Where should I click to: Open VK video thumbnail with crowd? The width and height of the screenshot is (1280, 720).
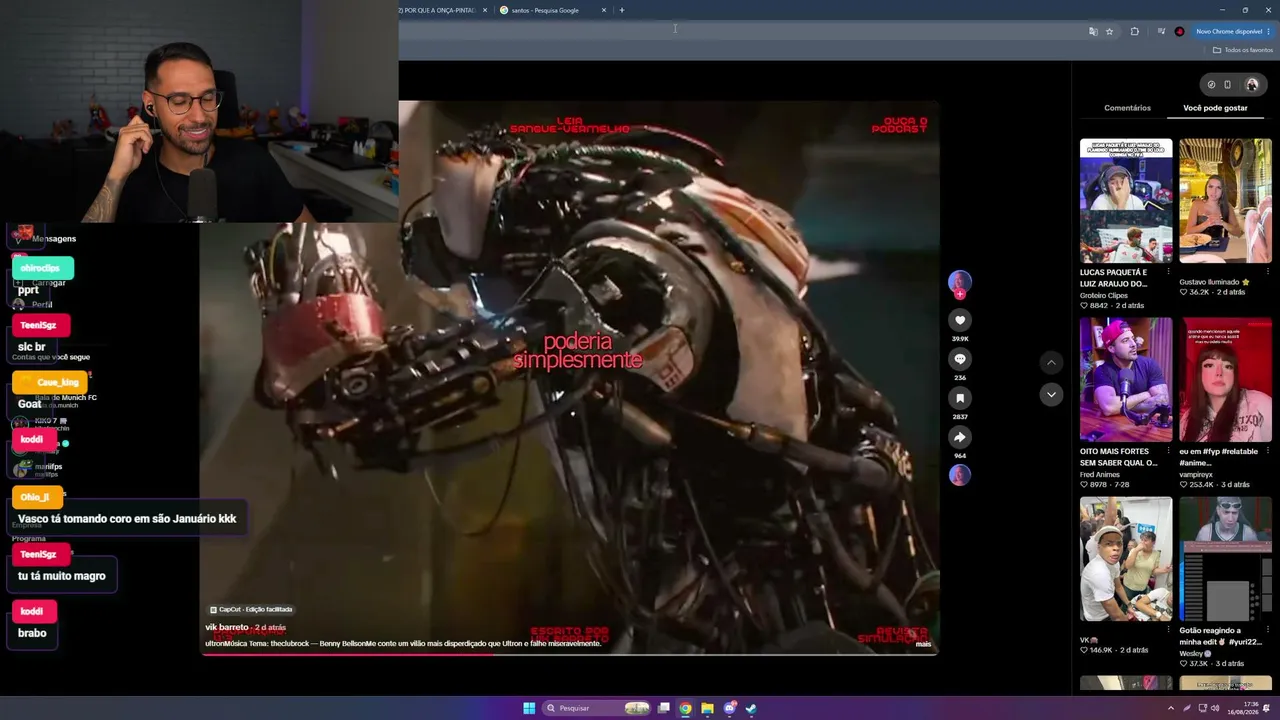pyautogui.click(x=1126, y=559)
